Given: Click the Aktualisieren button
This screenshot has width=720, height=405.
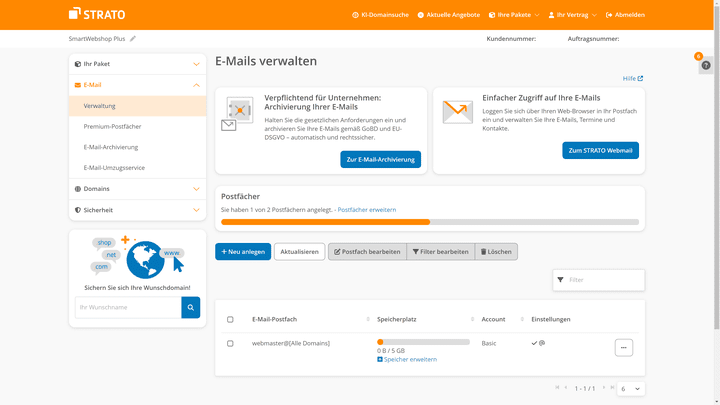Looking at the screenshot, I should pyautogui.click(x=299, y=252).
